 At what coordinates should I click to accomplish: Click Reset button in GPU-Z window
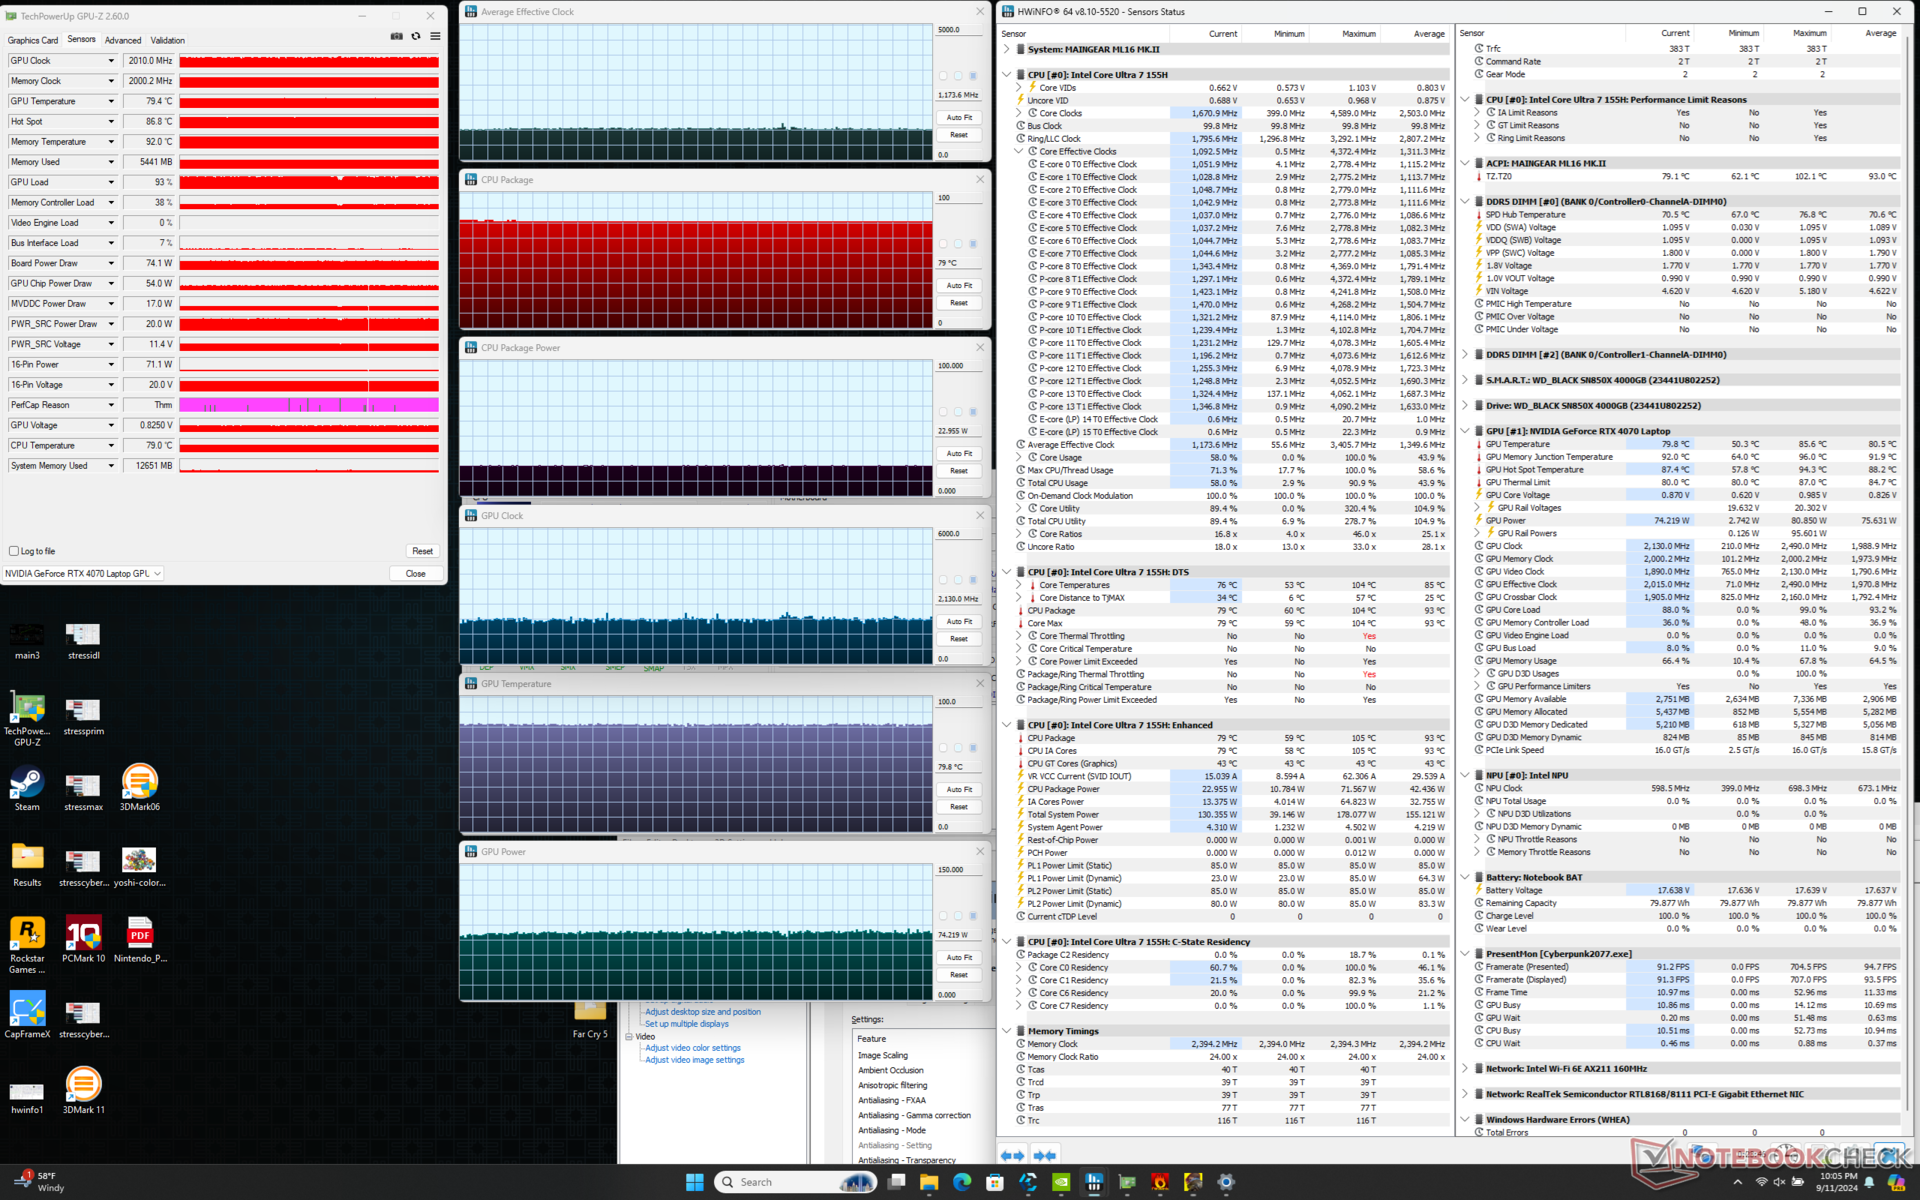pyautogui.click(x=422, y=551)
